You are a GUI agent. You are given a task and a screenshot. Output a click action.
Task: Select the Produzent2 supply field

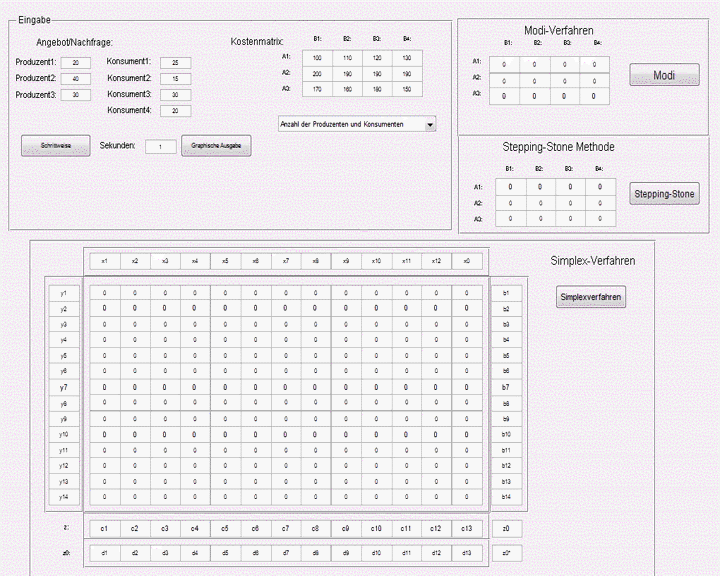point(76,79)
